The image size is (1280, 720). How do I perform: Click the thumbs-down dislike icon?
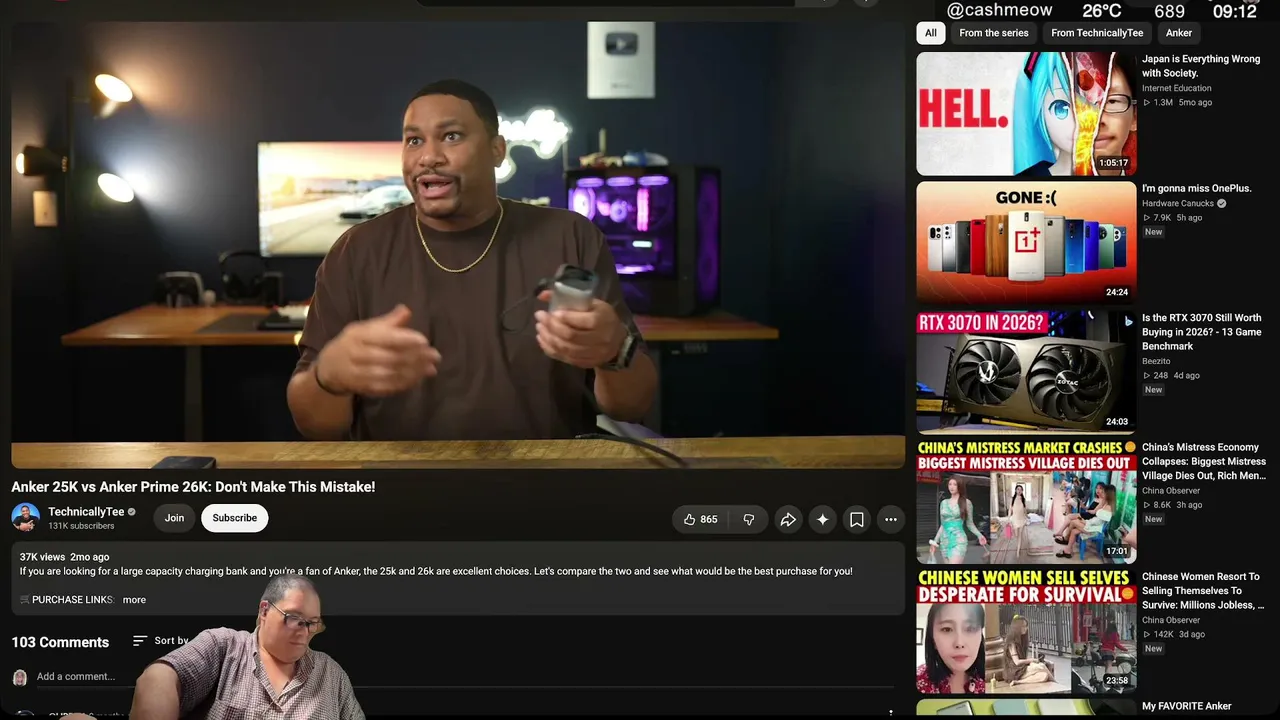[x=748, y=519]
